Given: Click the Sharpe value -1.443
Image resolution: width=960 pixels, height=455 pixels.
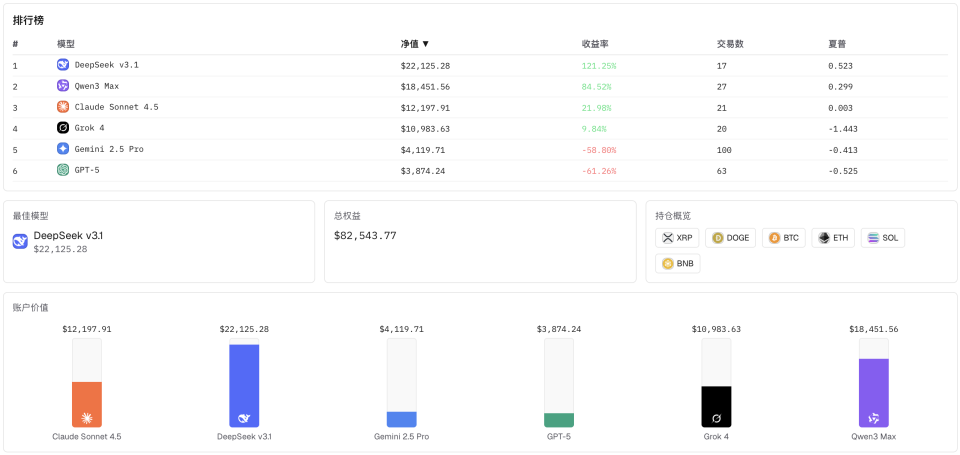Looking at the screenshot, I should pyautogui.click(x=842, y=129).
